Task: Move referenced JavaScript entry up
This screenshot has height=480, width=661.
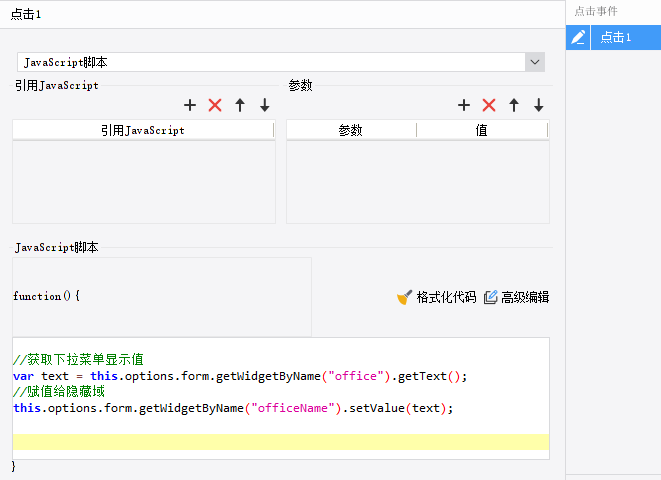Action: 240,105
